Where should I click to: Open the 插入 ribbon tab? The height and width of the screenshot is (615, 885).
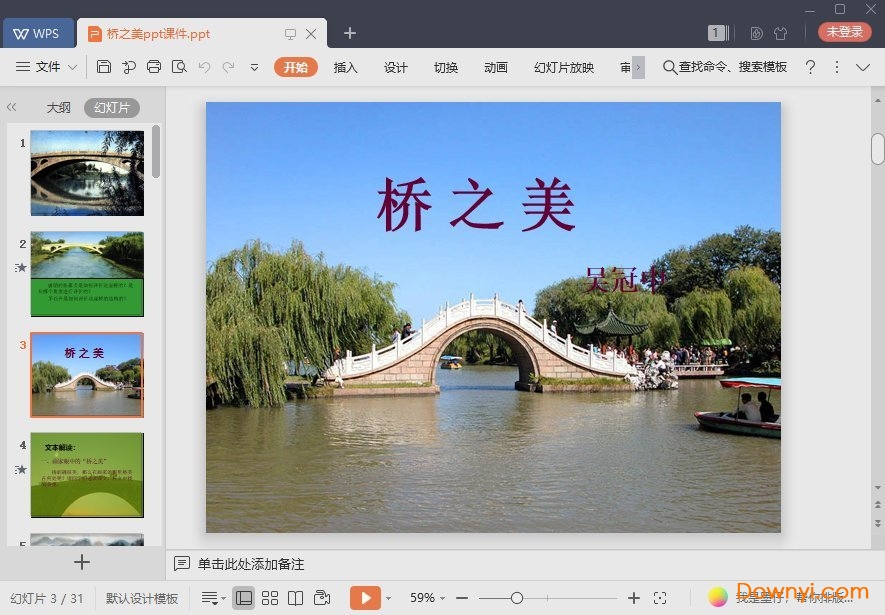coord(345,67)
